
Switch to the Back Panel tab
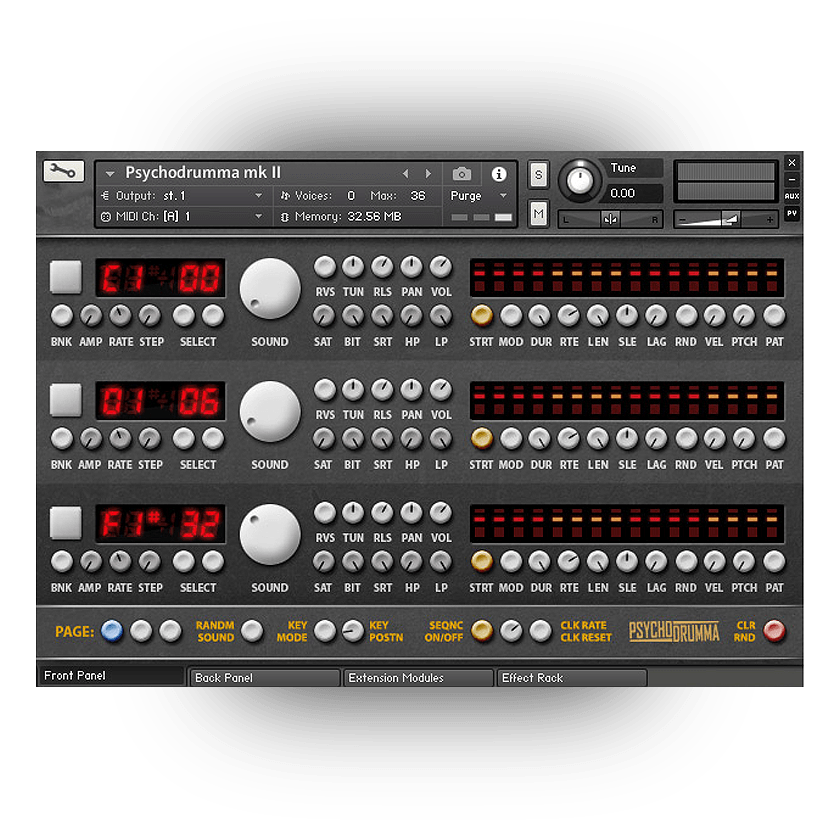[265, 678]
